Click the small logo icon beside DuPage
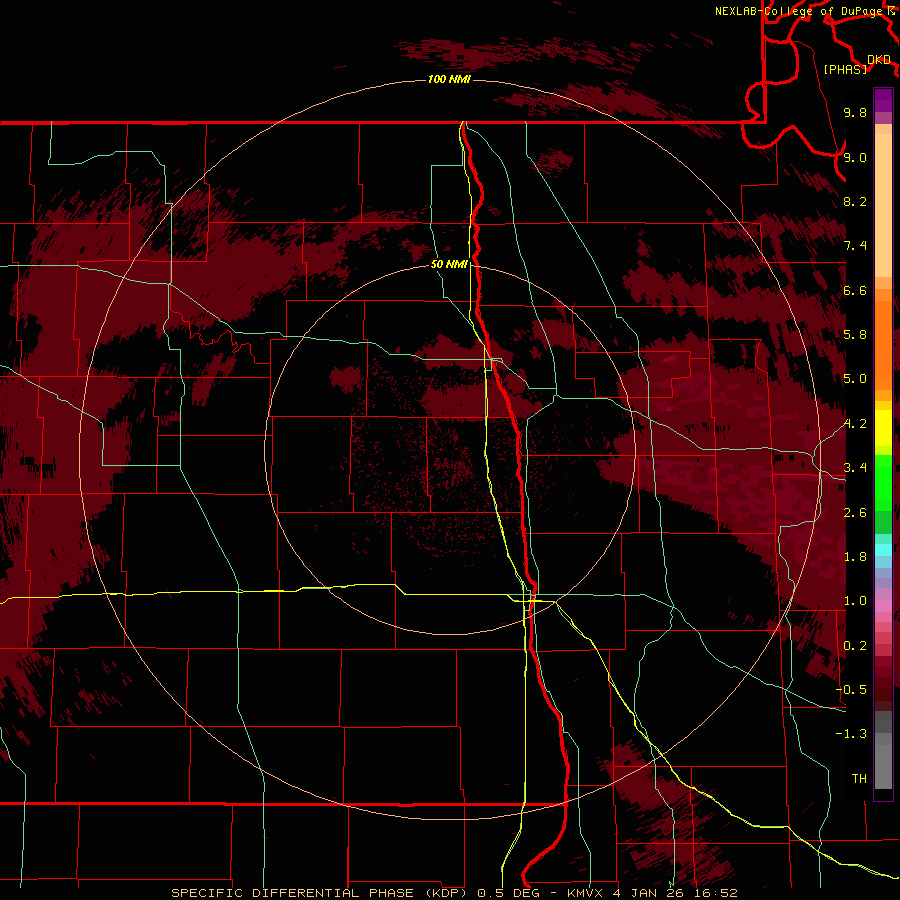 (x=891, y=11)
